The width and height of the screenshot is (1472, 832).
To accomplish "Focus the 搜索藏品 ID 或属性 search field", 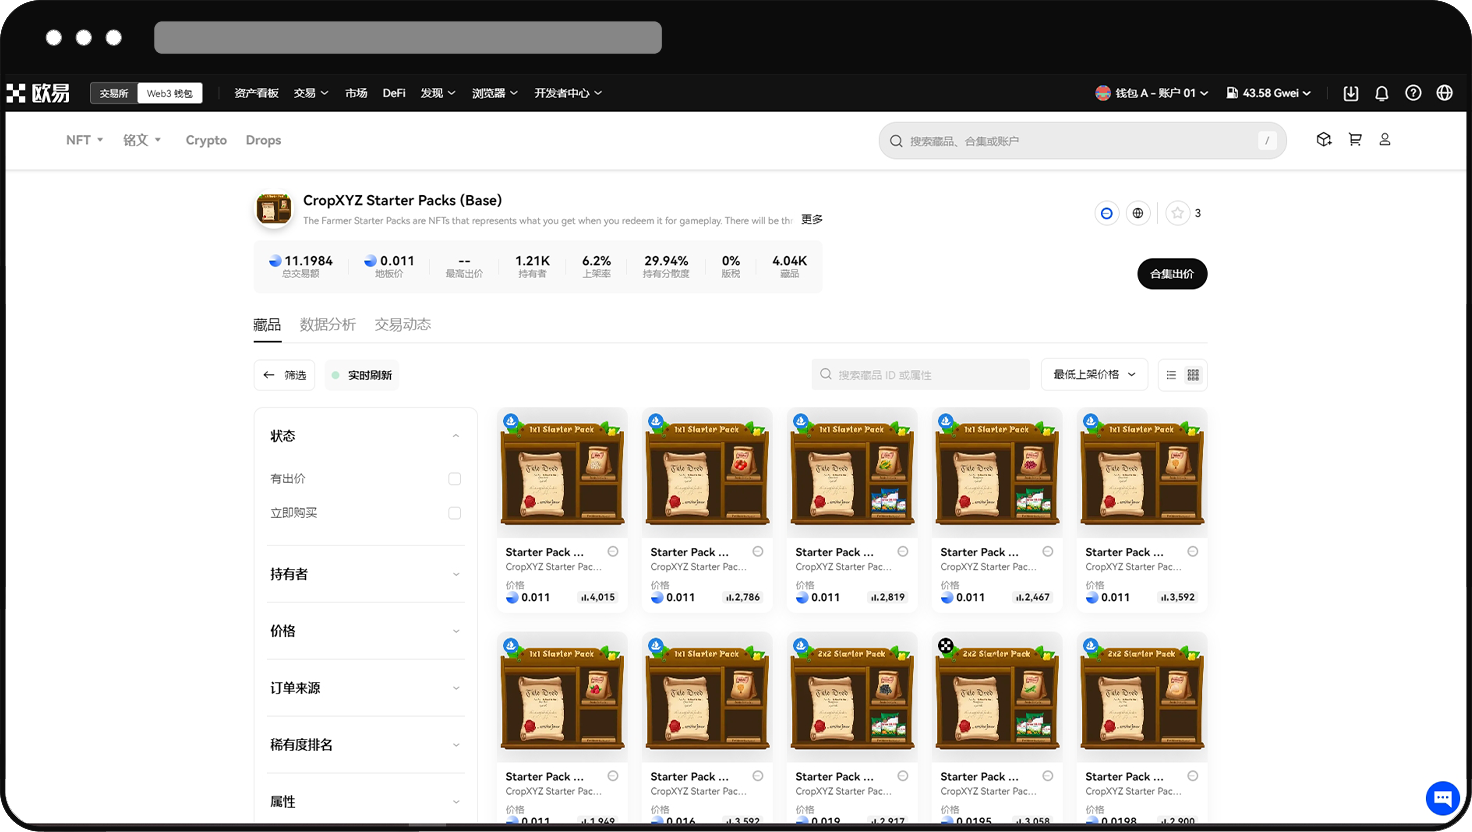I will coord(921,375).
